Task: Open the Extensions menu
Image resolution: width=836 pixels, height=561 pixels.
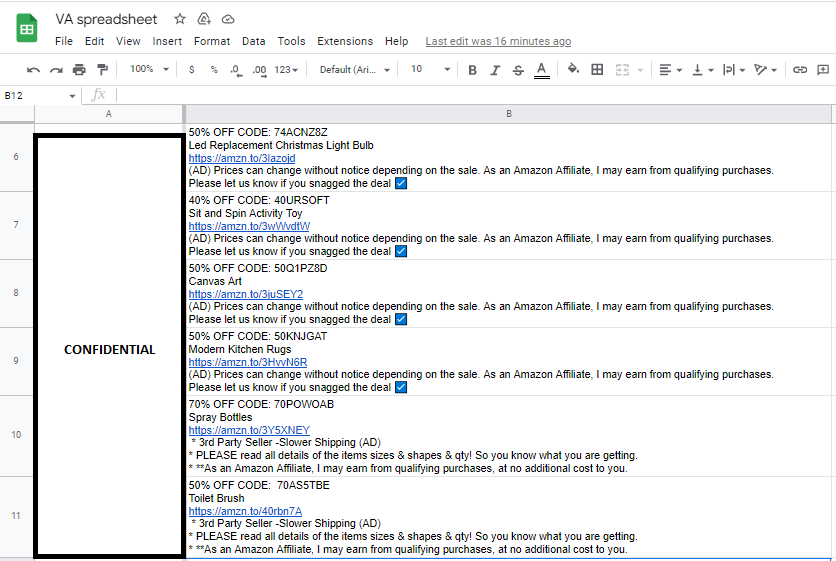Action: (x=345, y=41)
